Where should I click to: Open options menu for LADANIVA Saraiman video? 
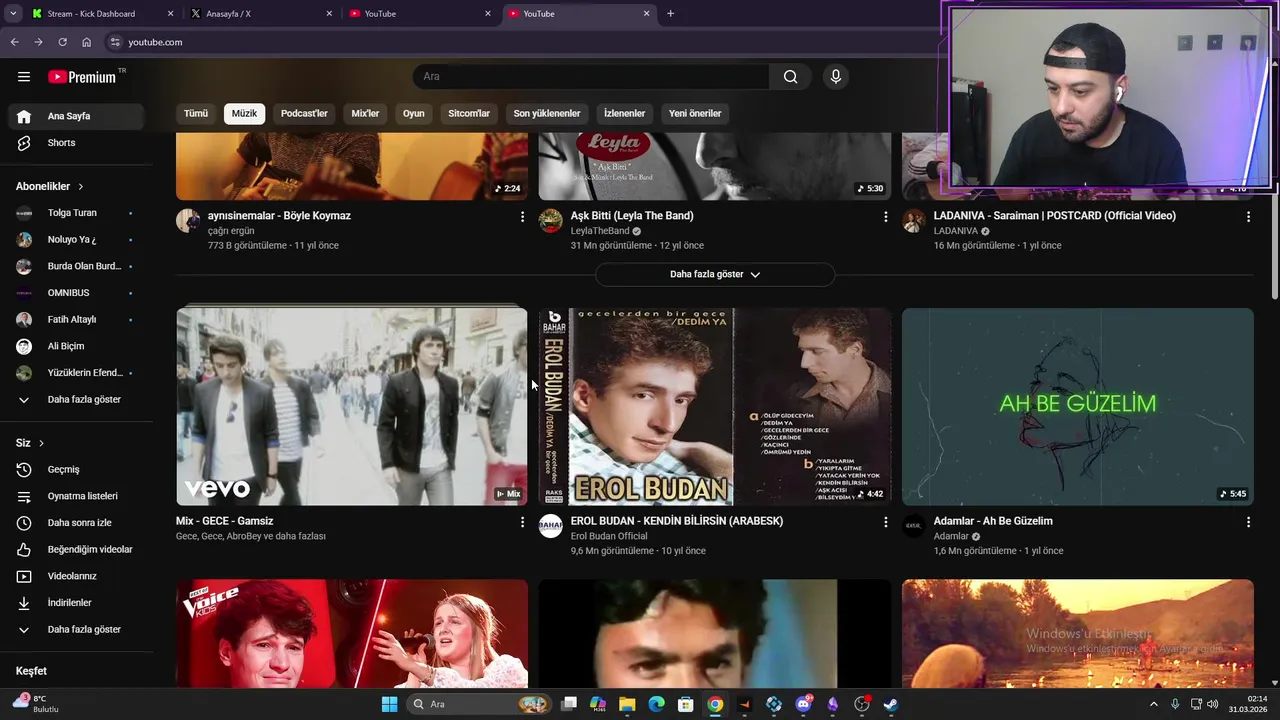1248,216
